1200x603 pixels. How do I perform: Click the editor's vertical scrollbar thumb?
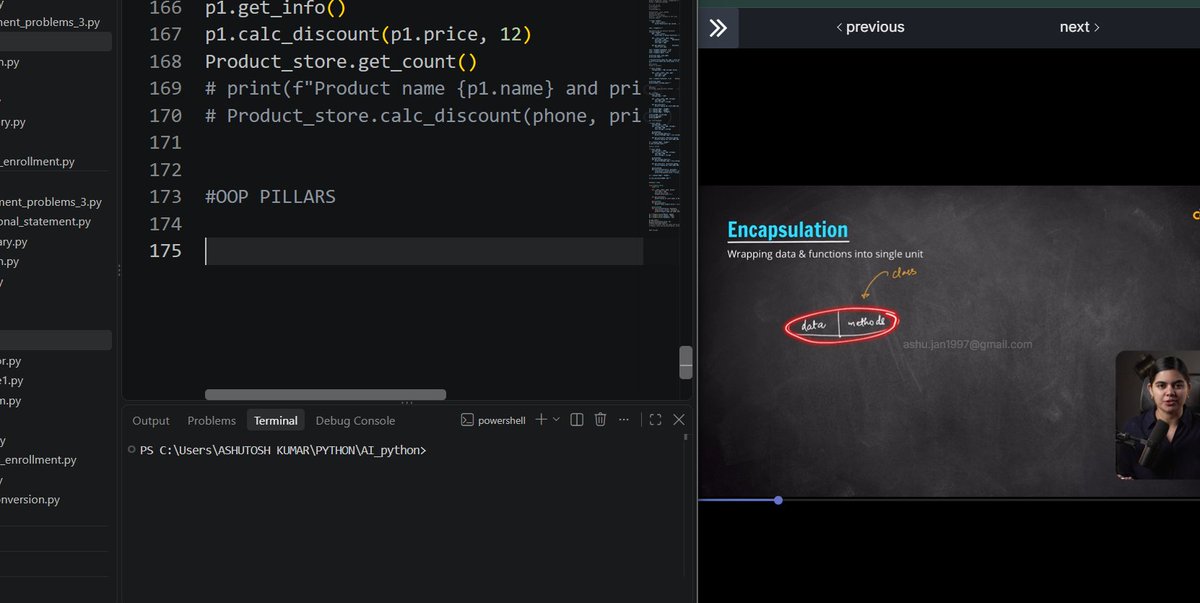coord(686,362)
